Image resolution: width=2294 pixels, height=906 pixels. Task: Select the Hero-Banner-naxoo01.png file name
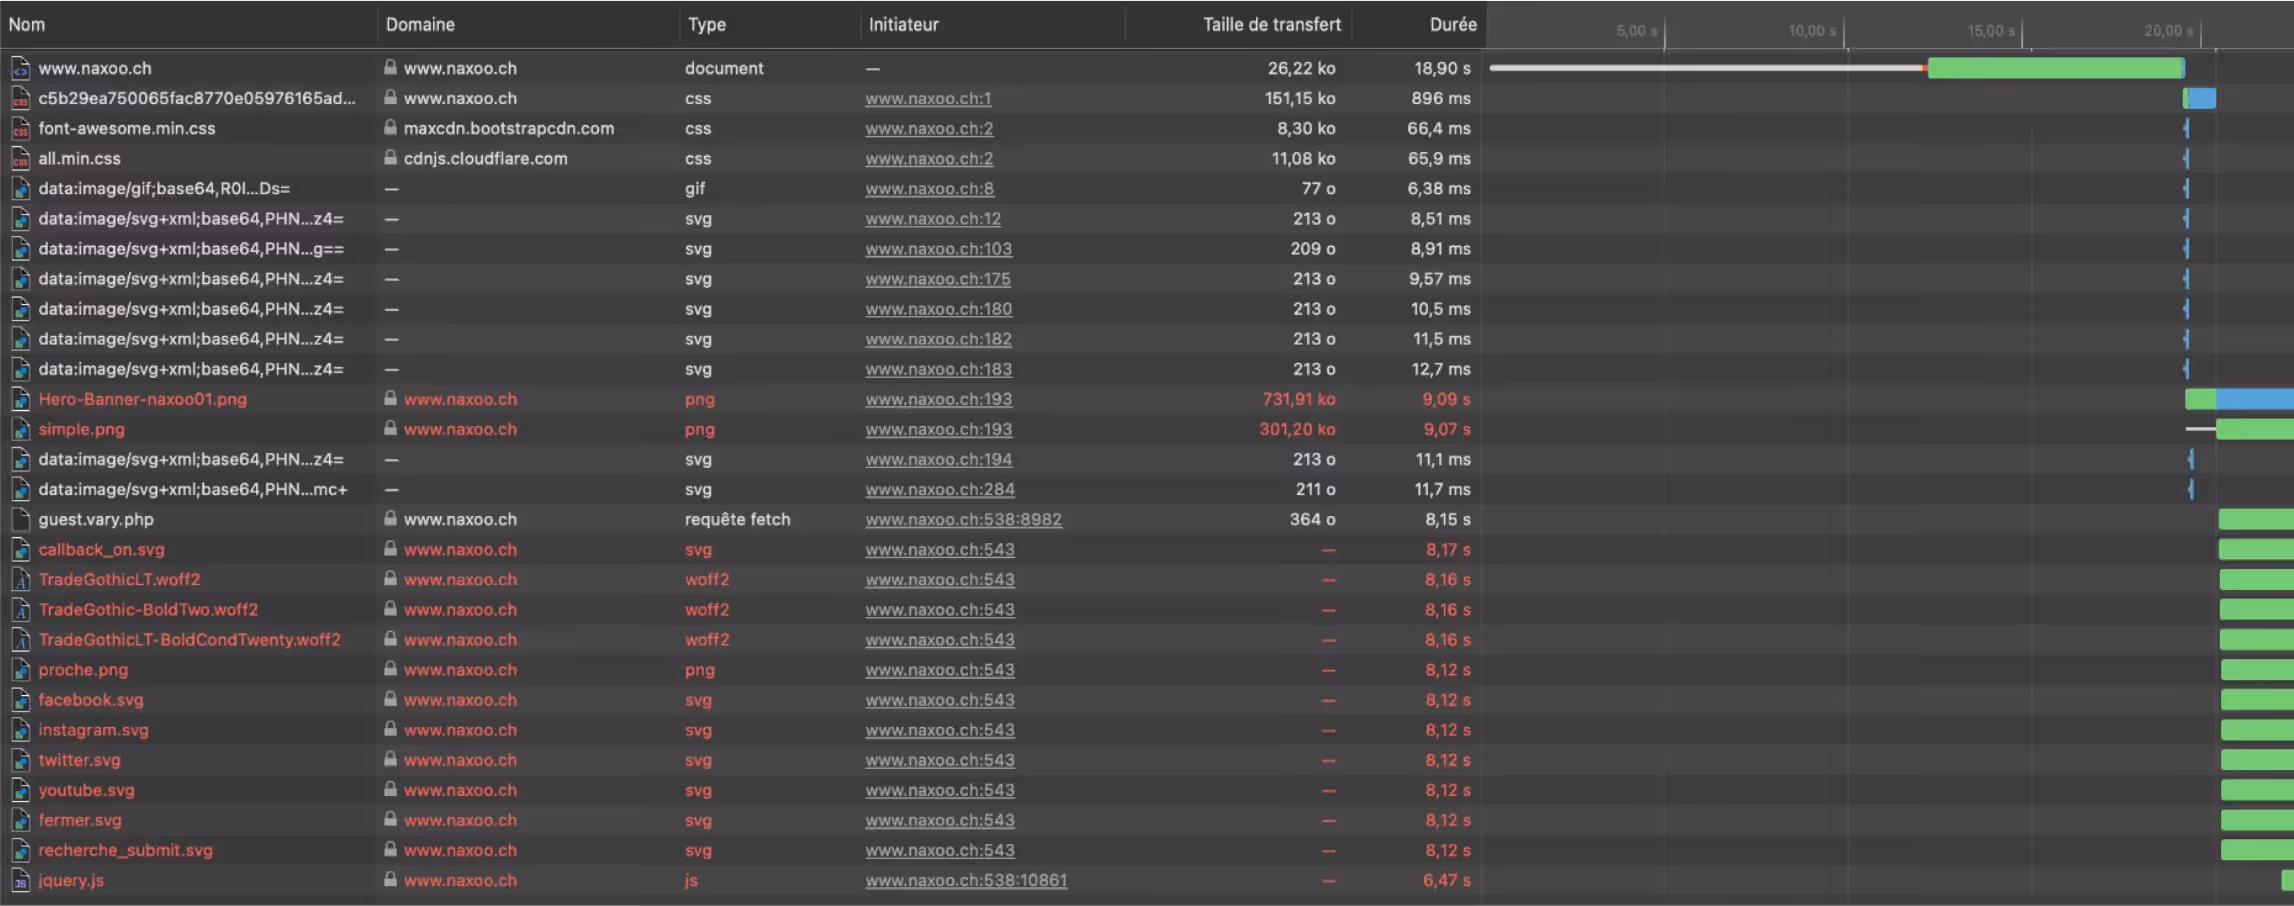click(x=142, y=399)
